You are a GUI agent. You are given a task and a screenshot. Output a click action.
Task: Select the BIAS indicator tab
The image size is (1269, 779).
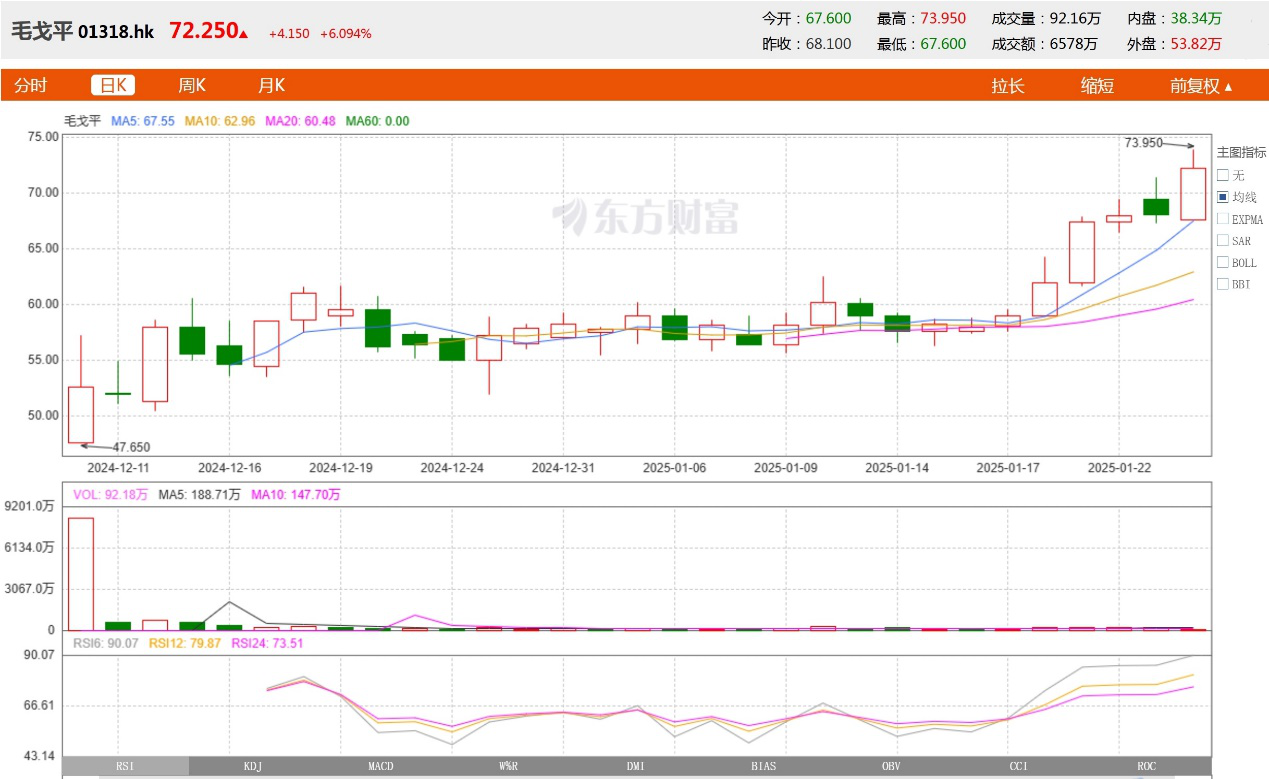[x=764, y=766]
